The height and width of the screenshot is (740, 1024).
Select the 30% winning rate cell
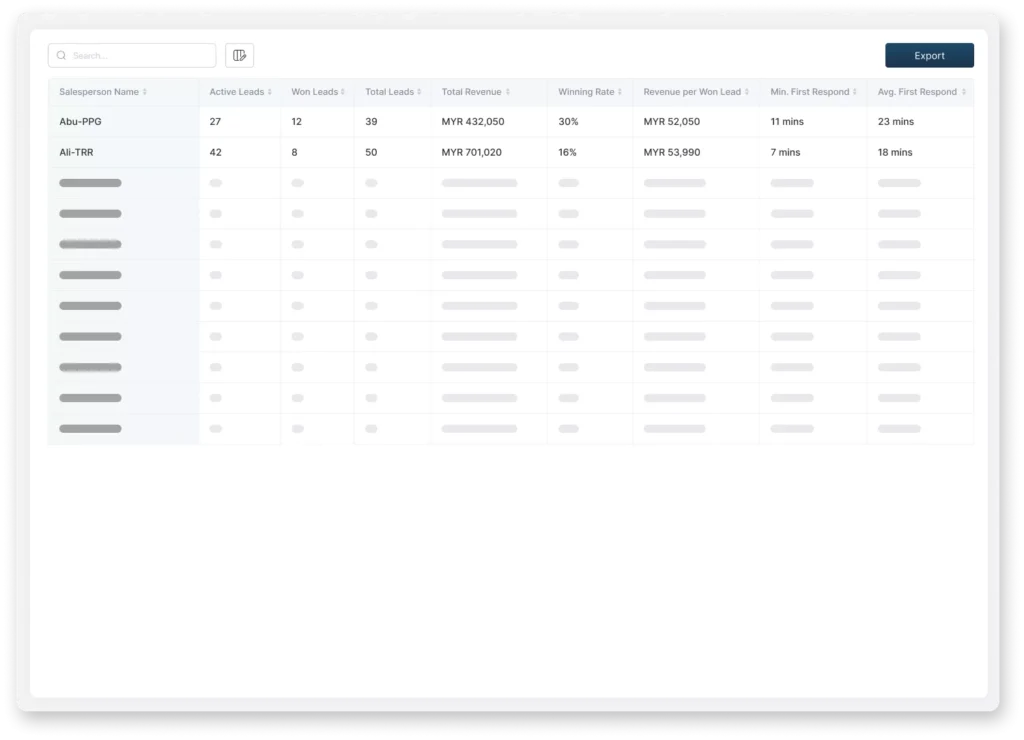(x=568, y=122)
